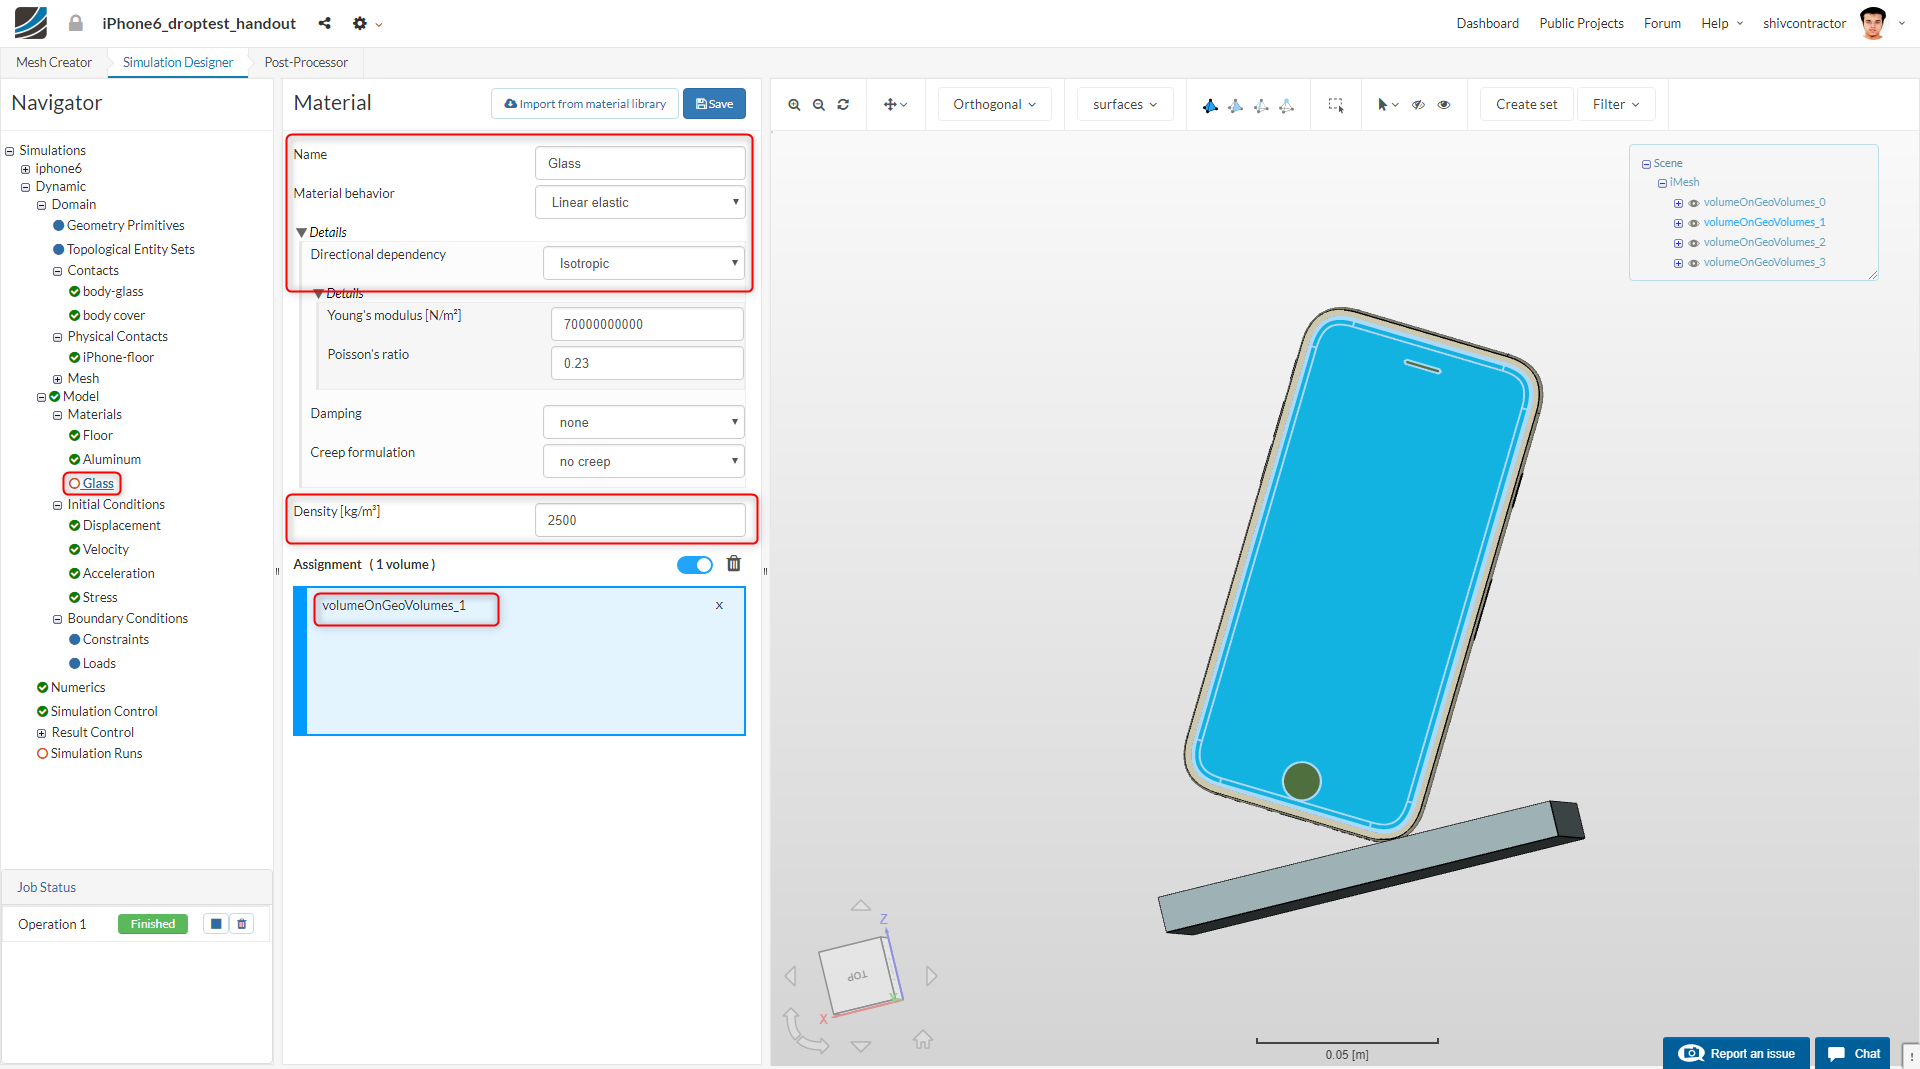This screenshot has width=1920, height=1069.
Task: Click the project share icon
Action: point(325,23)
